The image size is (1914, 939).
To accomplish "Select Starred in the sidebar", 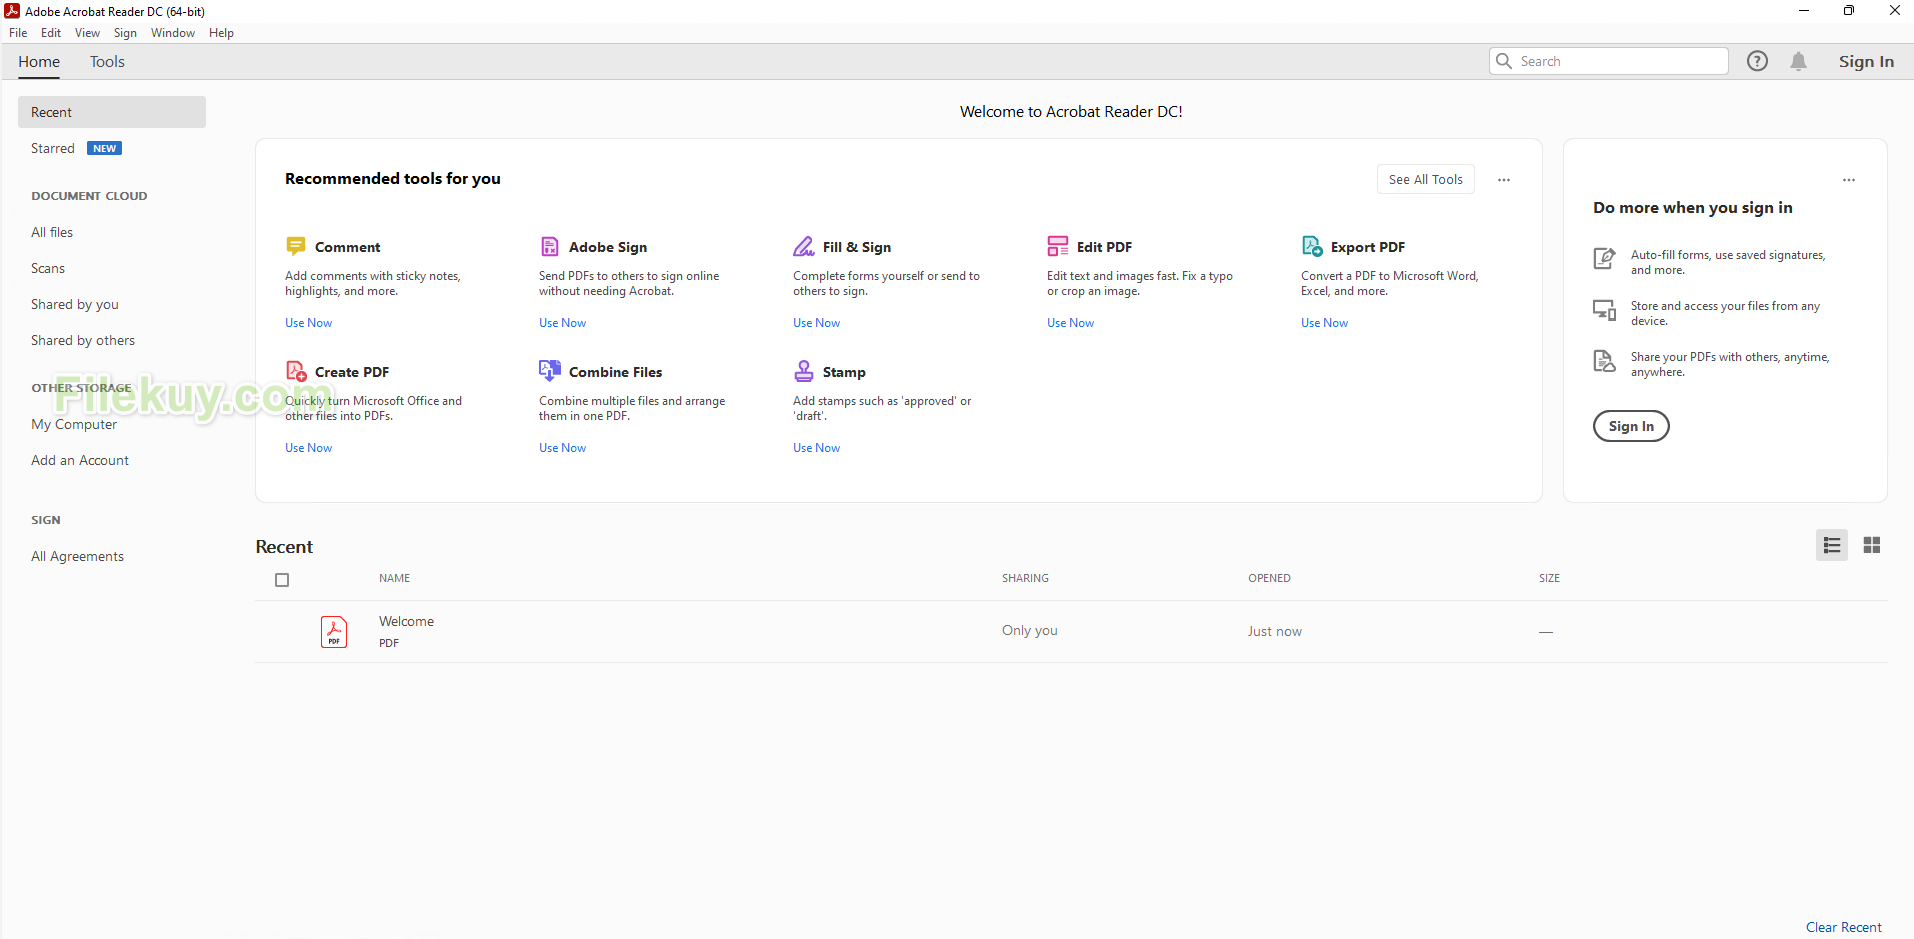I will tap(53, 148).
